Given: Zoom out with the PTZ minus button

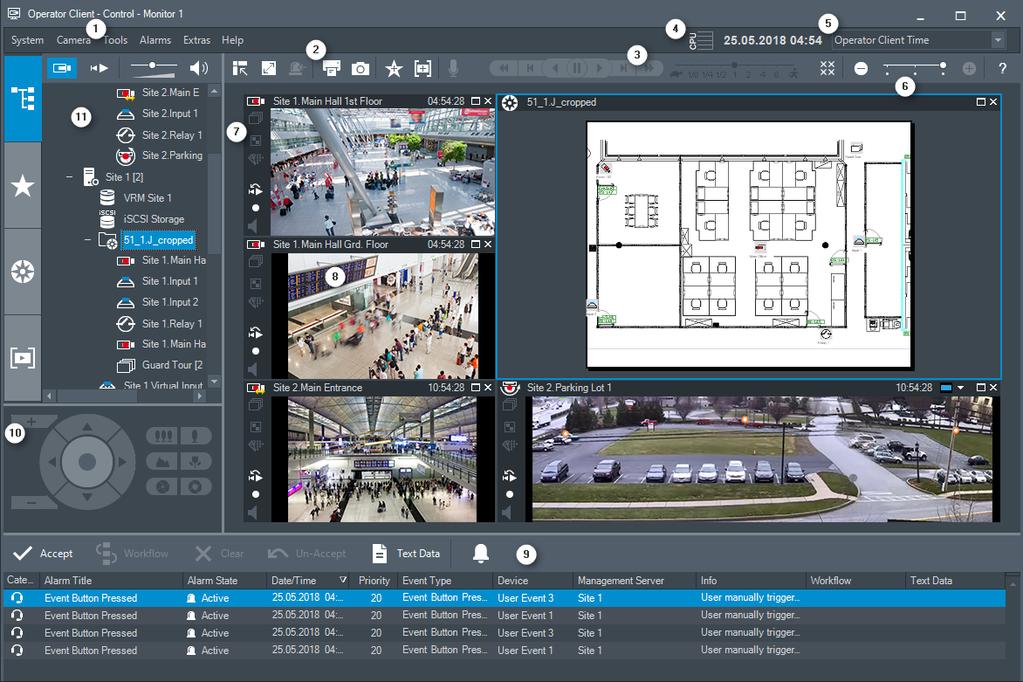Looking at the screenshot, I should (x=31, y=503).
